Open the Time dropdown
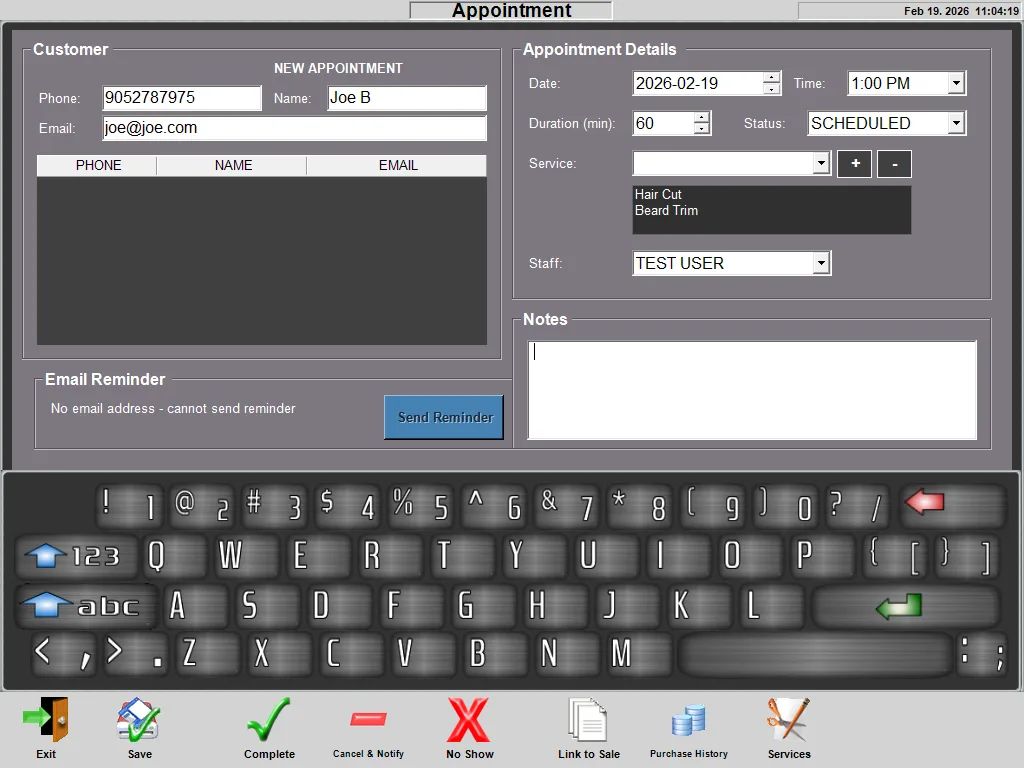This screenshot has height=768, width=1024. [956, 84]
